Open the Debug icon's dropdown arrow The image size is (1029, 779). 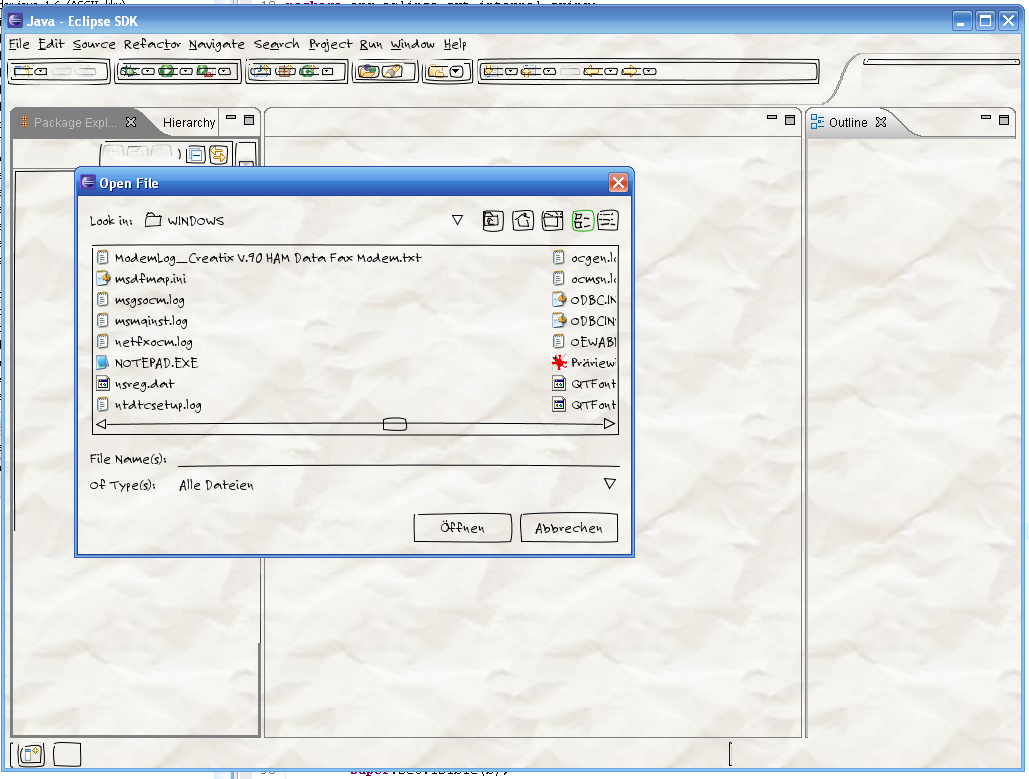[x=148, y=71]
